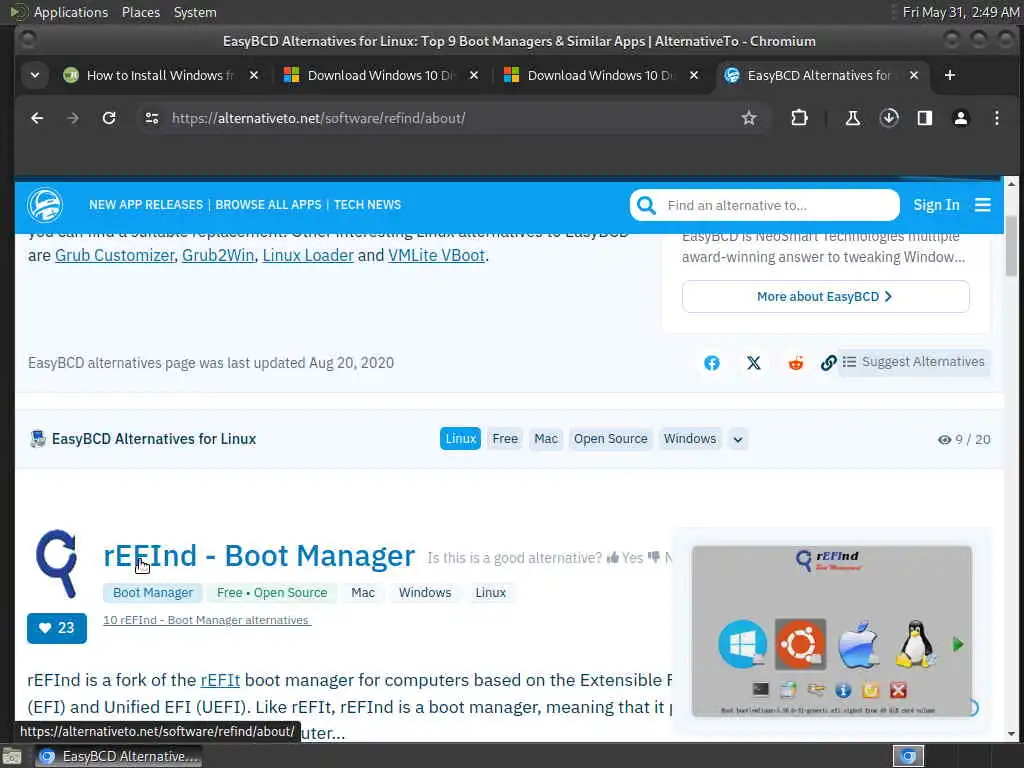Screen dimensions: 1024x768
Task: Click the browser forward arrow
Action: tap(73, 118)
